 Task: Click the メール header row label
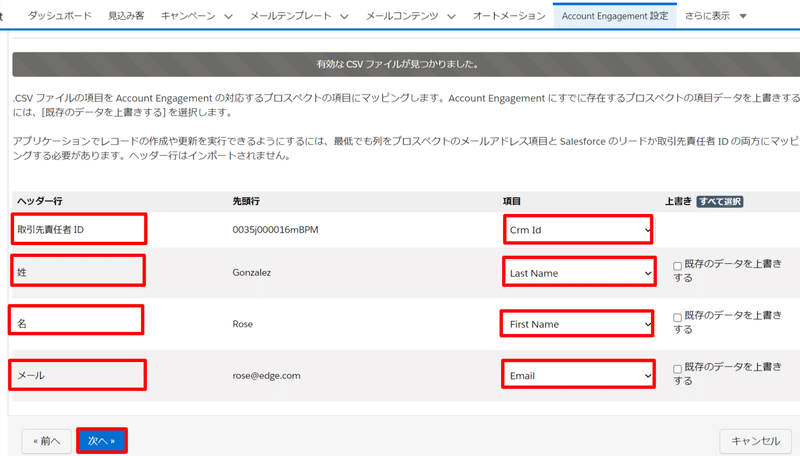[x=31, y=375]
